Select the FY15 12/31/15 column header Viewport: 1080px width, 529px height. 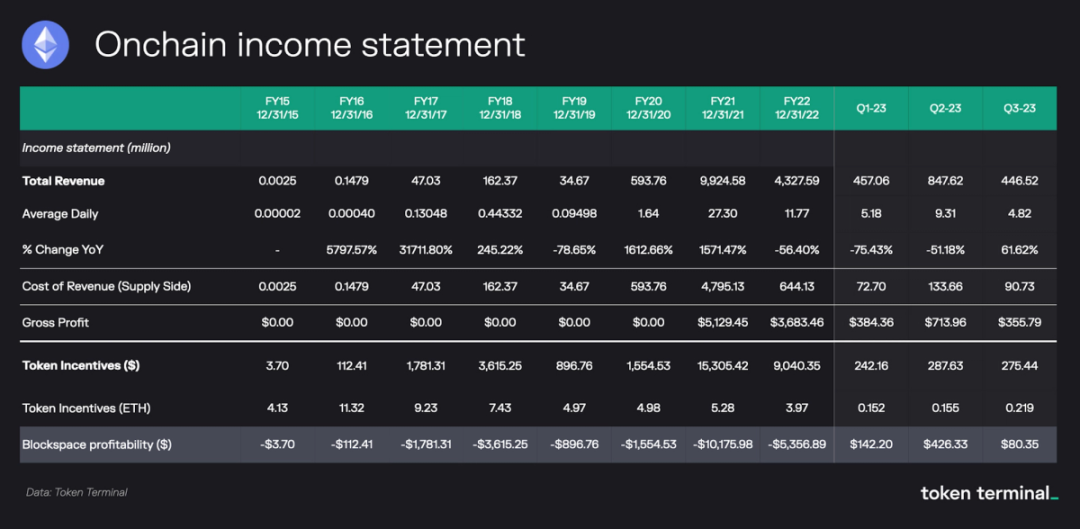[277, 108]
